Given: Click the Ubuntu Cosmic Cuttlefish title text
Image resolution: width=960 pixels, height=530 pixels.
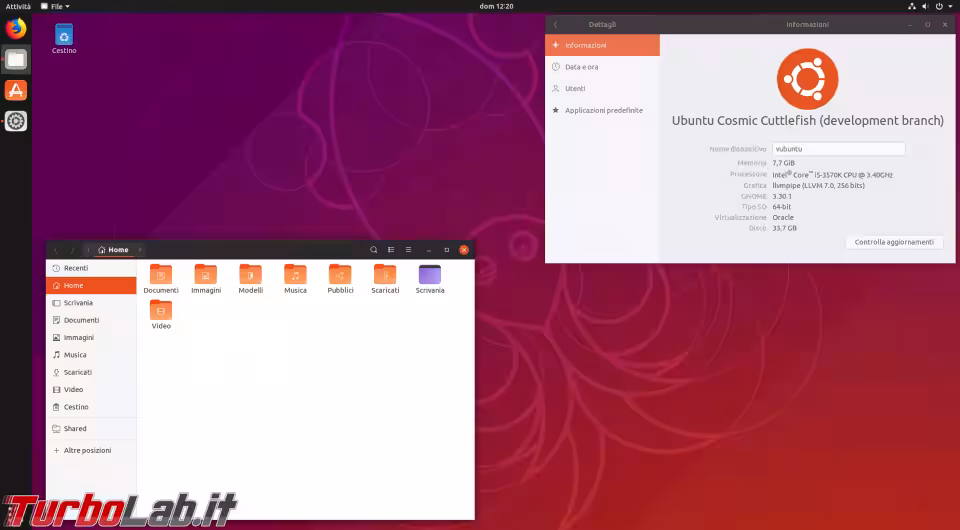Looking at the screenshot, I should coord(808,121).
